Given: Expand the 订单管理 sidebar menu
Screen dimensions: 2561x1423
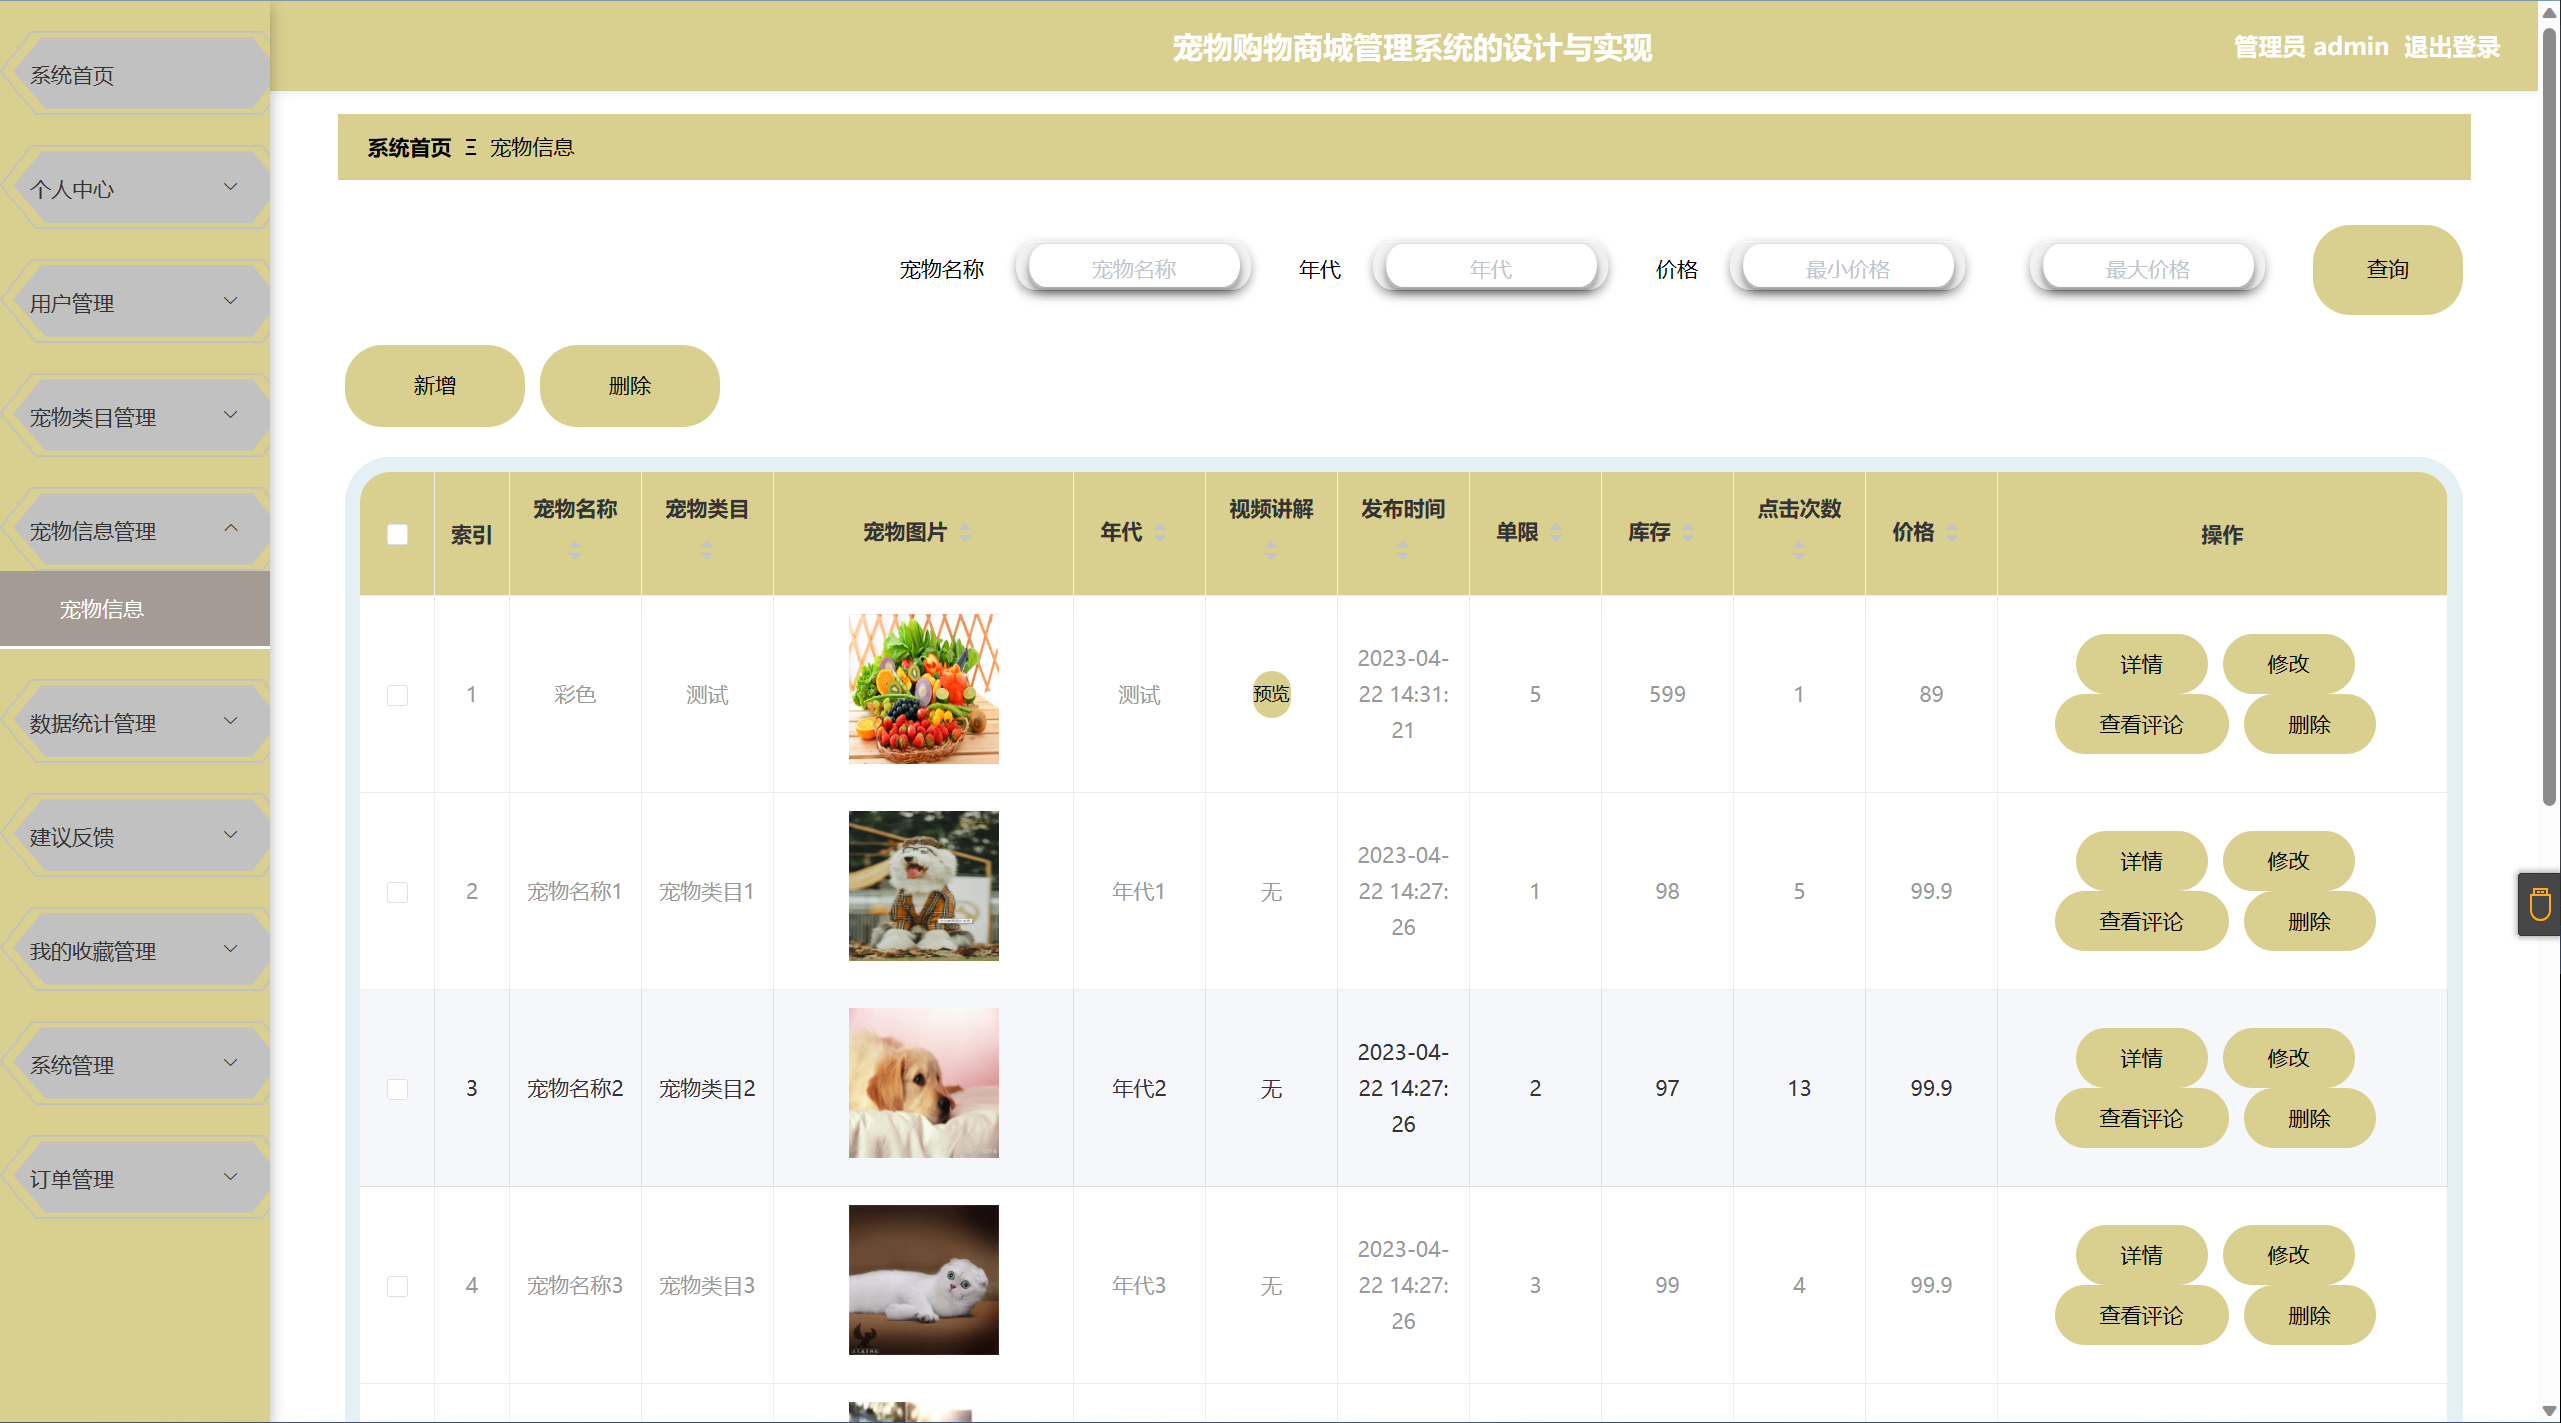Looking at the screenshot, I should coord(137,1178).
